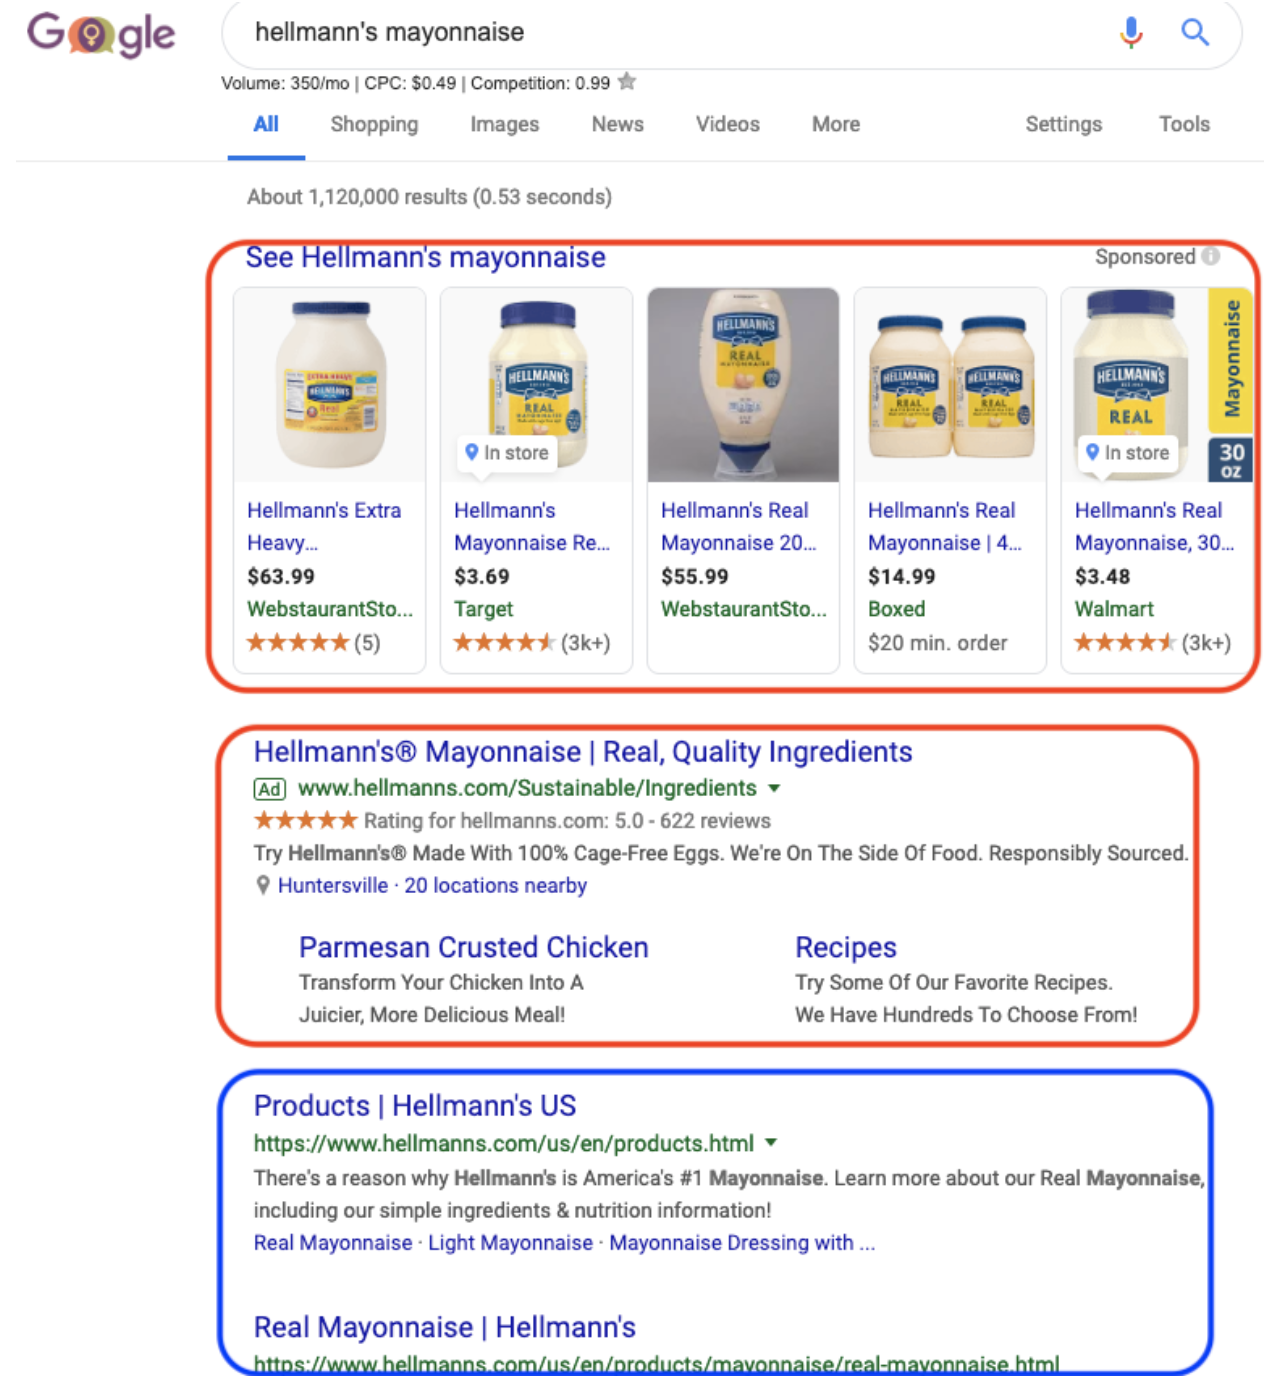Click the $14.99 price

902,577
